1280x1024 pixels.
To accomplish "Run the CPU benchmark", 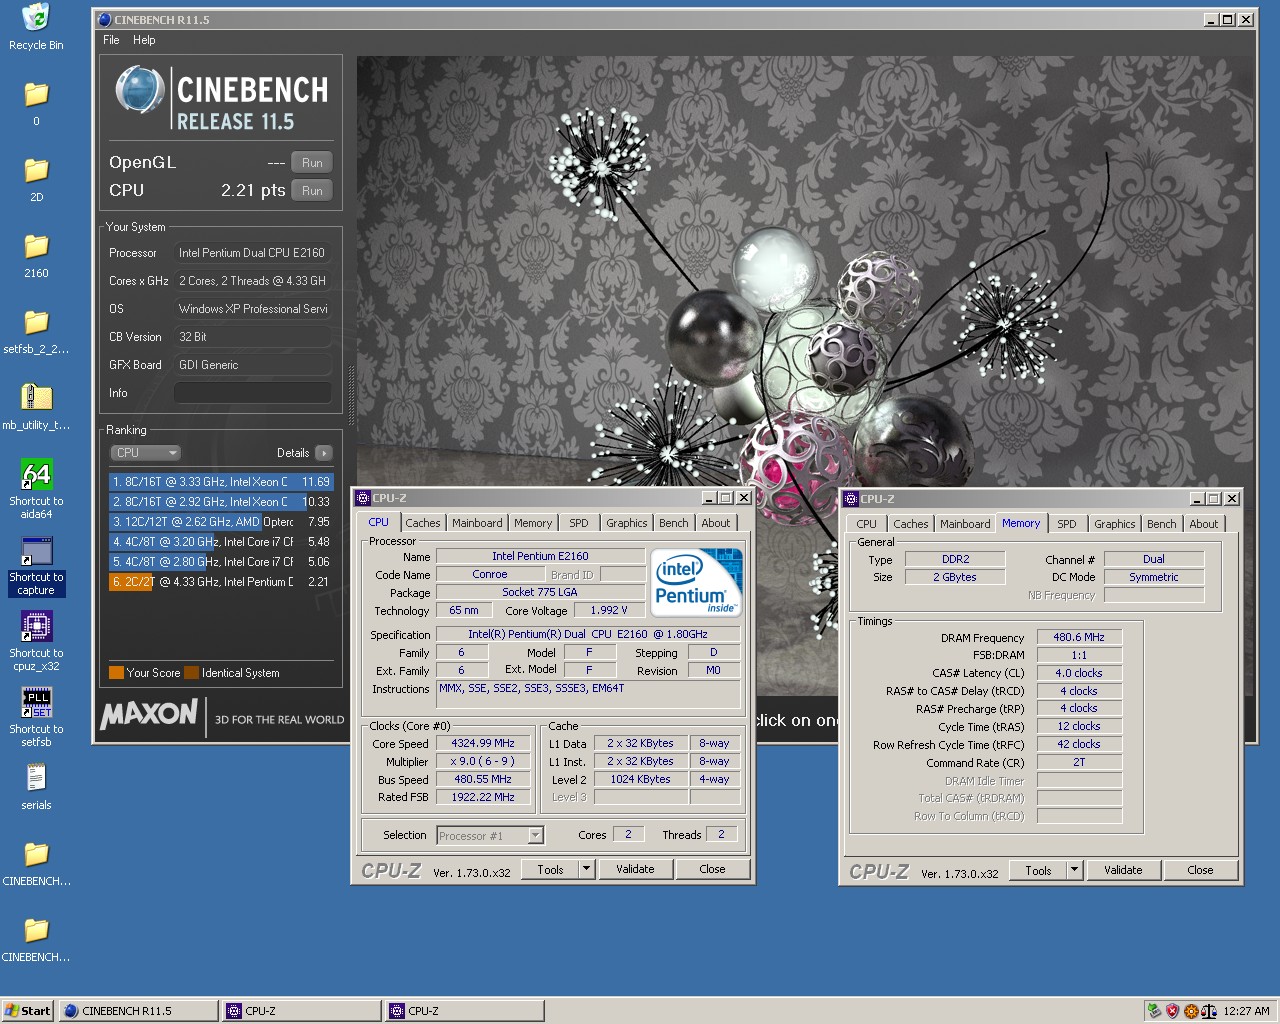I will coord(312,191).
